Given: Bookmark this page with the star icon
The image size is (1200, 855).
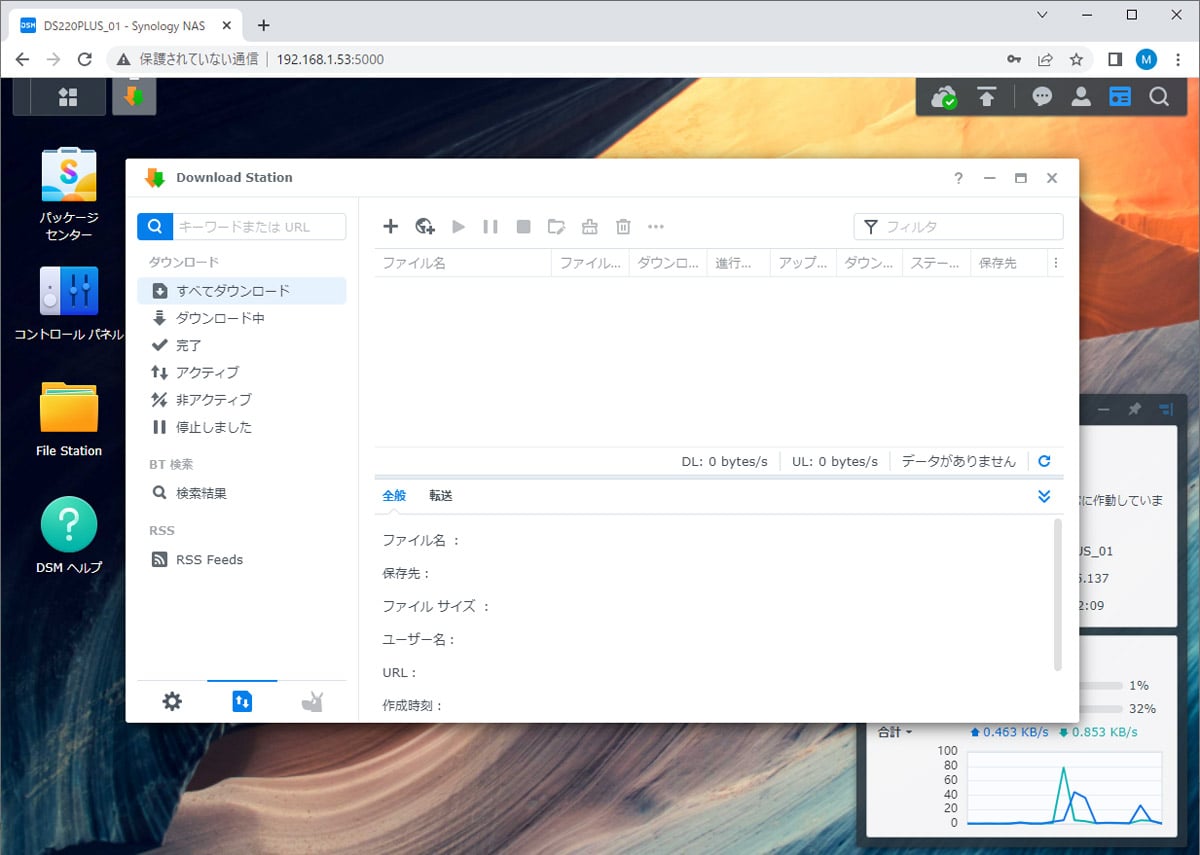Looking at the screenshot, I should tap(1076, 59).
